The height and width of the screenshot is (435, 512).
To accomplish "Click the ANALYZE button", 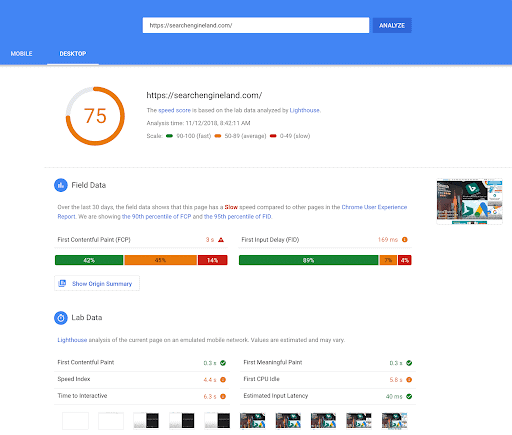I will [x=392, y=25].
